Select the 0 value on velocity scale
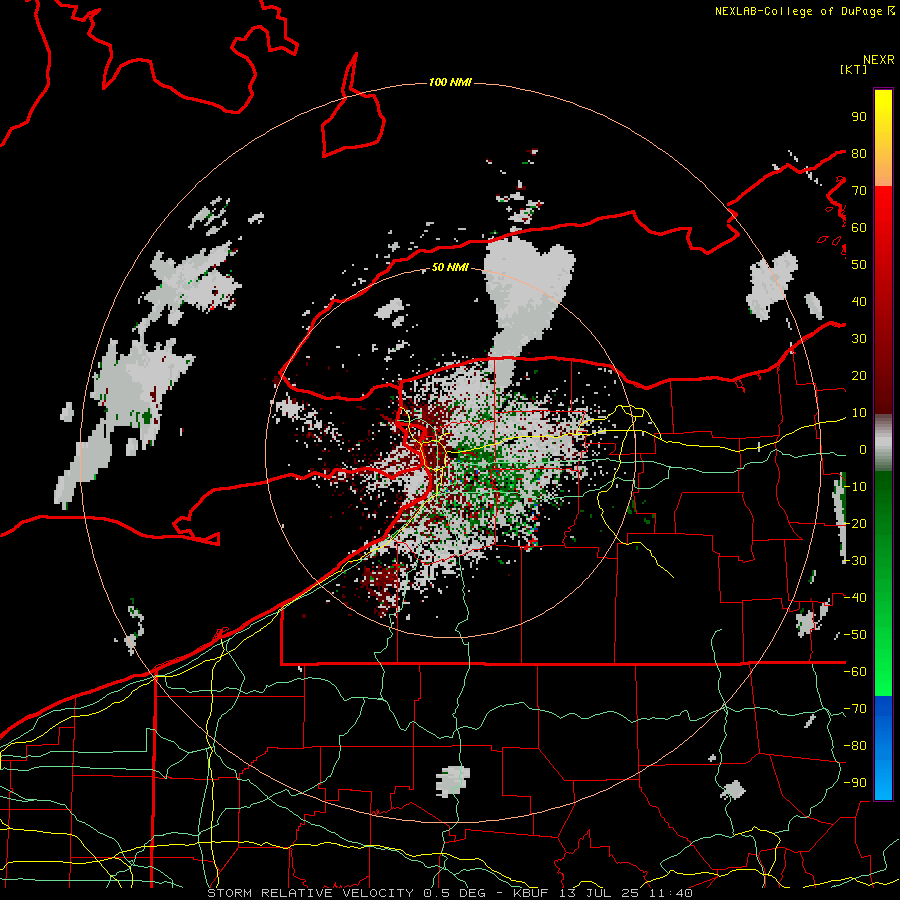The image size is (900, 900). tap(863, 449)
